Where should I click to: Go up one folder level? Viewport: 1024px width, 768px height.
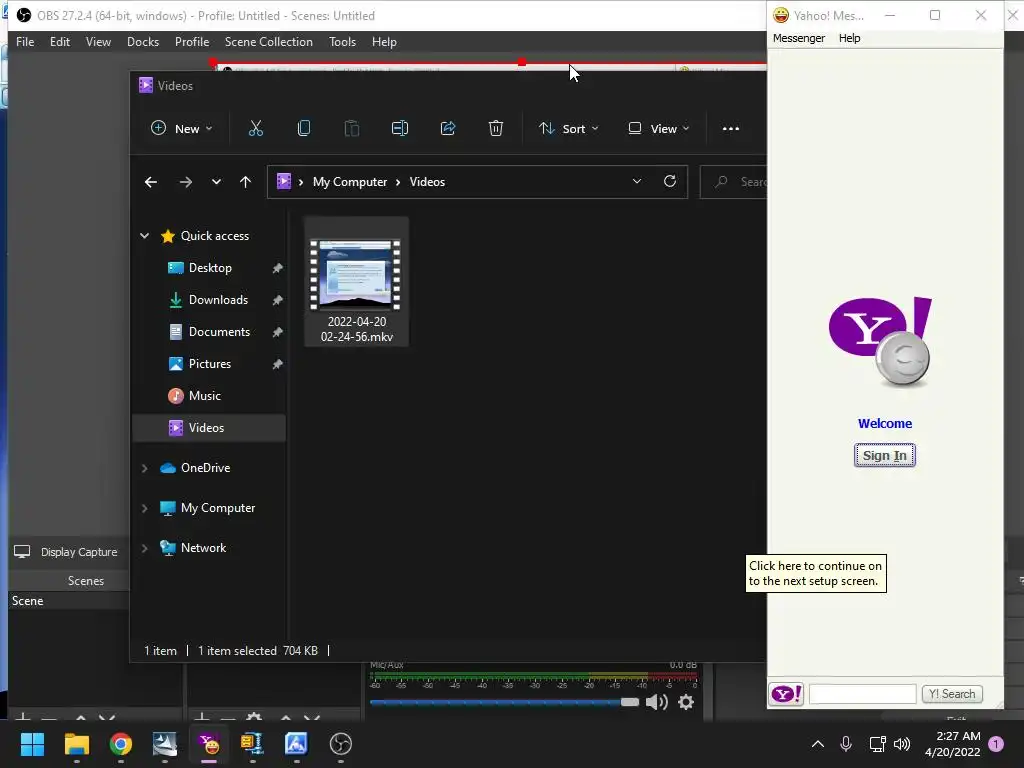(x=246, y=182)
